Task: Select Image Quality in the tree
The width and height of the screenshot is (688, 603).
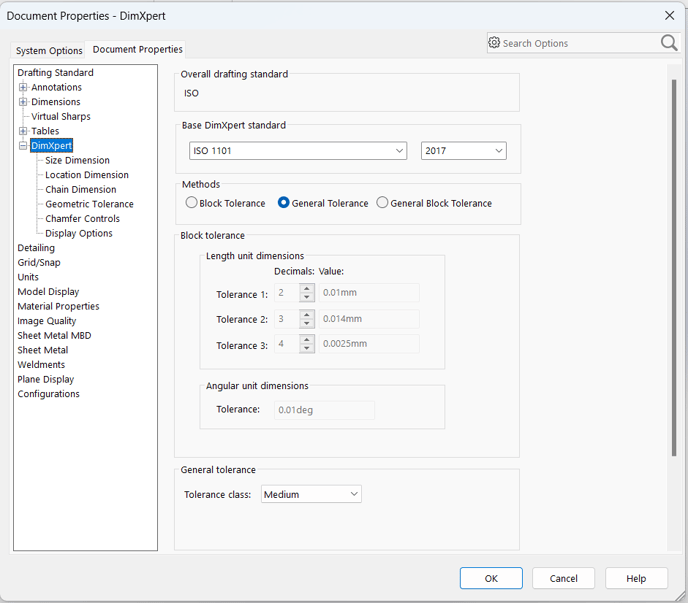Action: pos(47,321)
